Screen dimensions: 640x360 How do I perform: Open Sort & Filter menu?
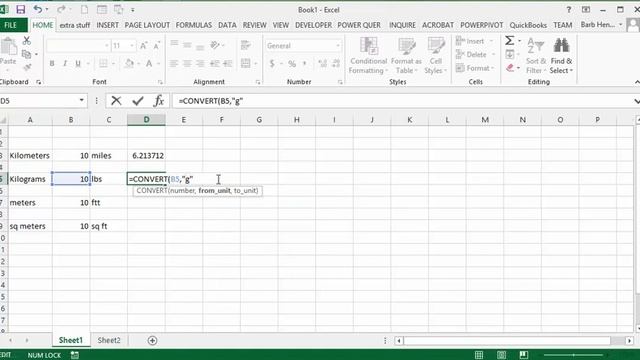point(536,56)
